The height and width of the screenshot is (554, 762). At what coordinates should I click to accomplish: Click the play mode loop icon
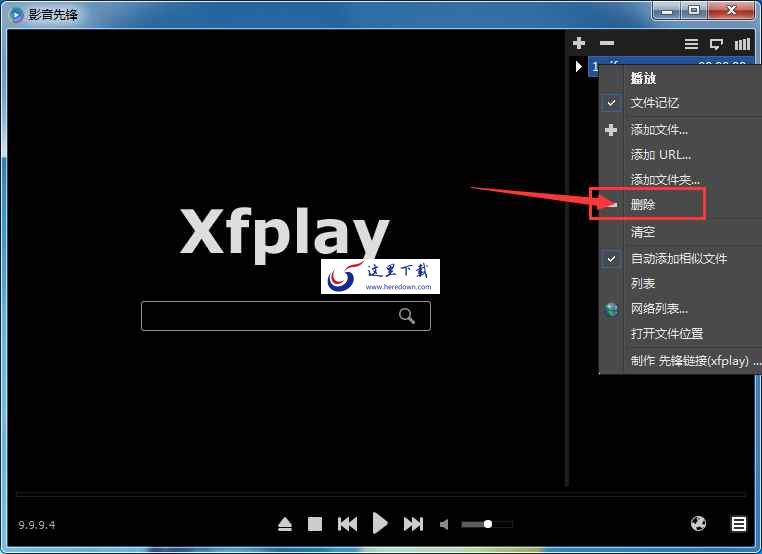click(x=716, y=44)
